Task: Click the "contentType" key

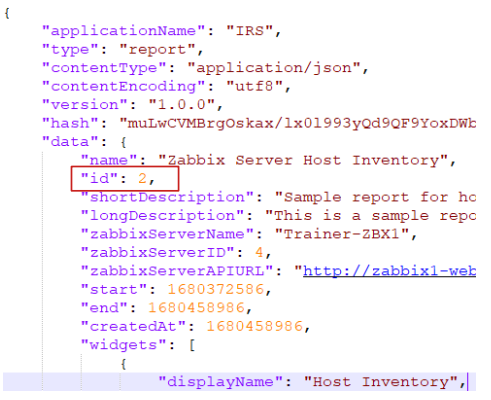Action: pyautogui.click(x=104, y=68)
